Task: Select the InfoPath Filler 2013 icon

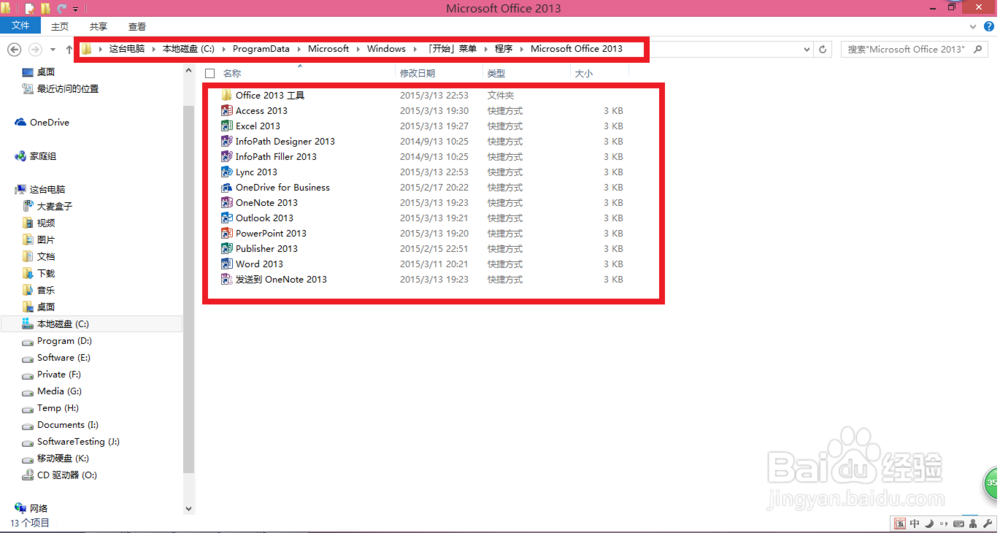Action: coord(226,156)
